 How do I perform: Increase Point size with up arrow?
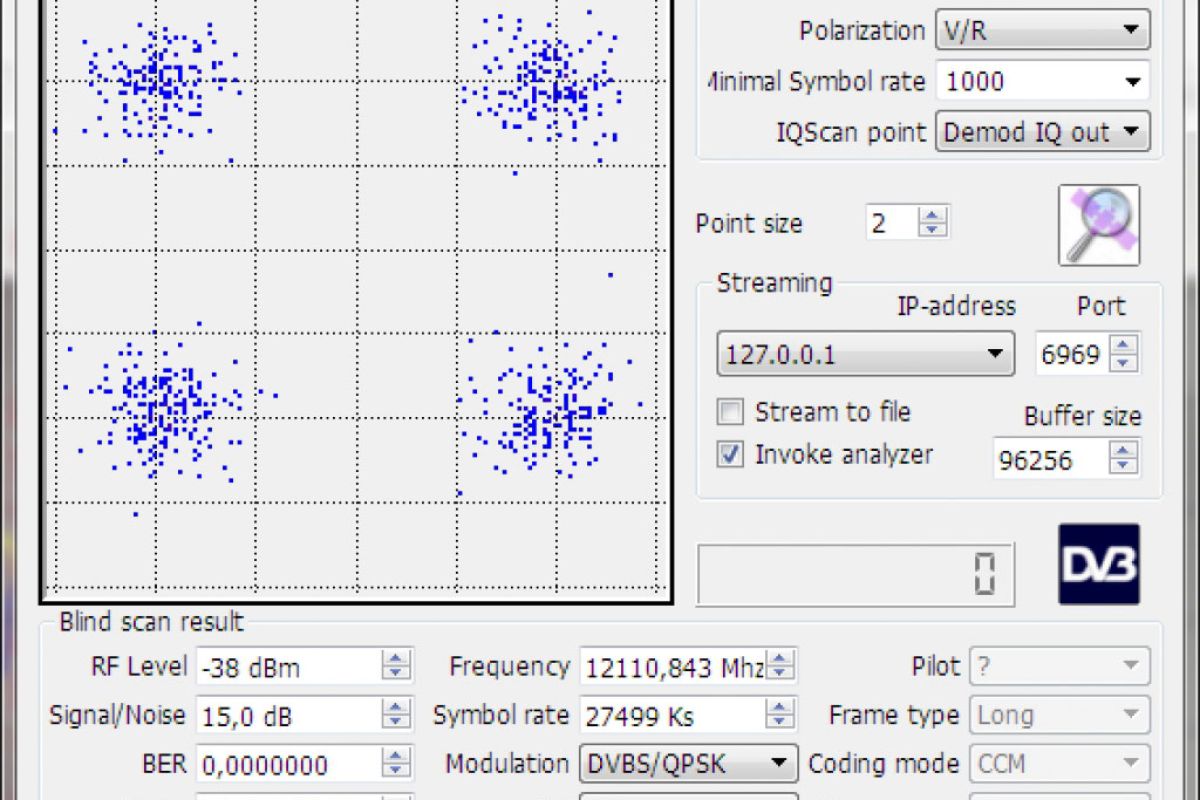[x=933, y=215]
